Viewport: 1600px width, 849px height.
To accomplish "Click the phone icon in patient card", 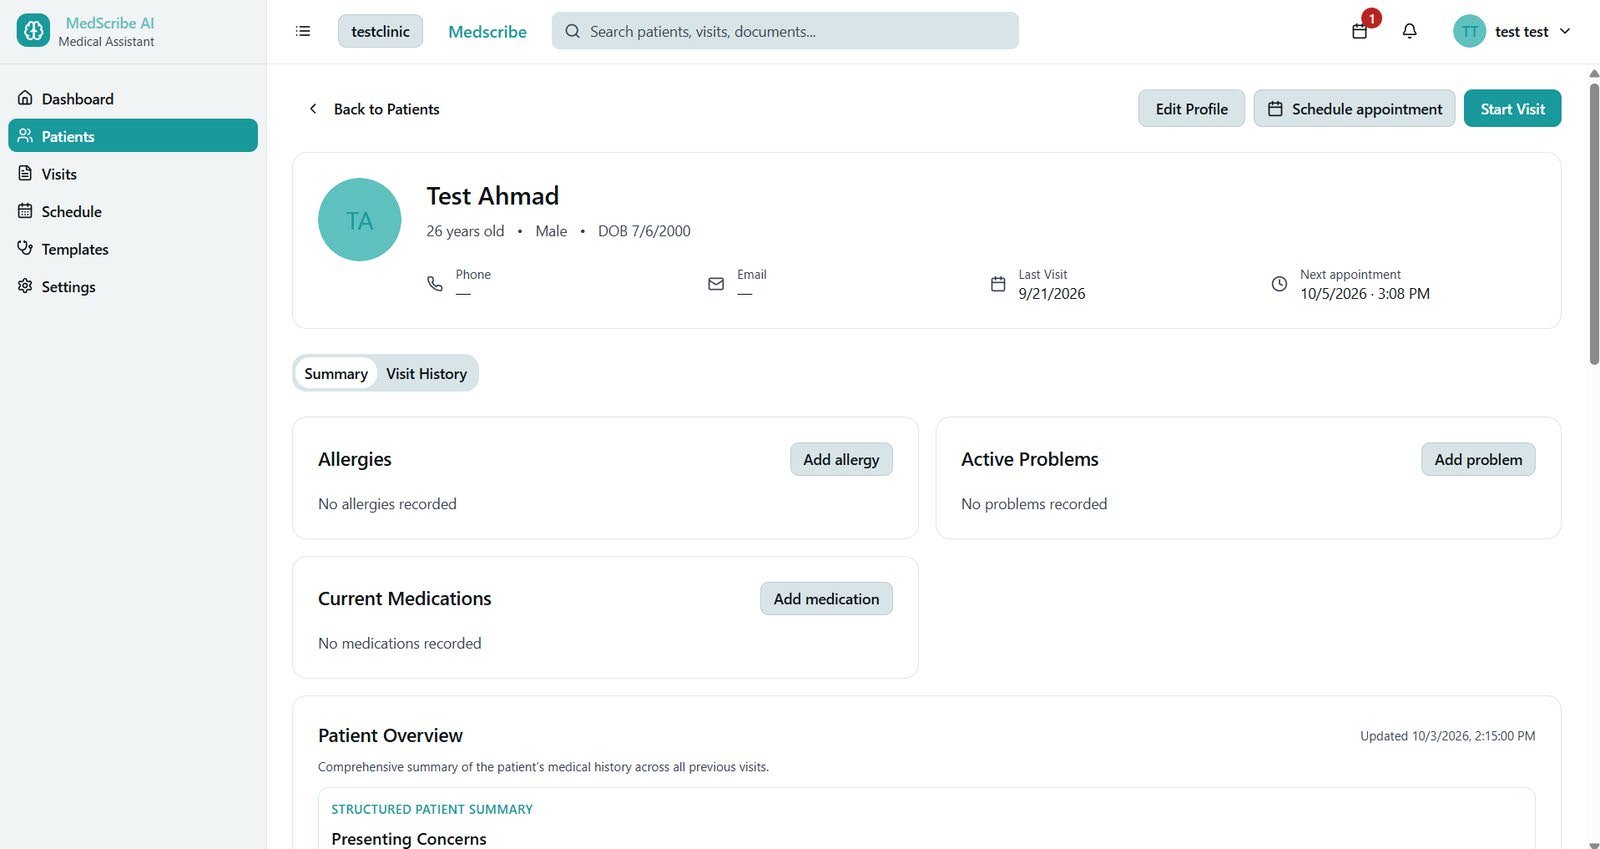I will (x=435, y=284).
